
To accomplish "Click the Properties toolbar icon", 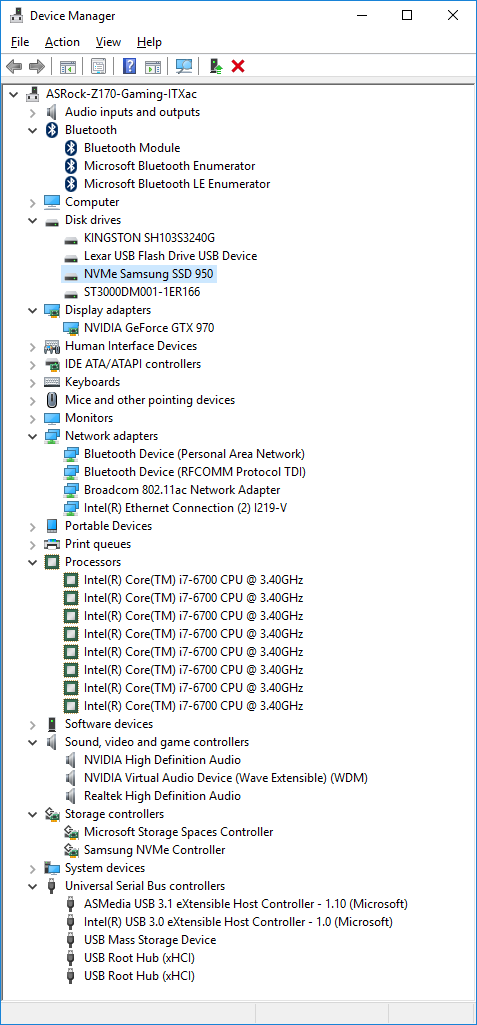I will click(x=99, y=66).
